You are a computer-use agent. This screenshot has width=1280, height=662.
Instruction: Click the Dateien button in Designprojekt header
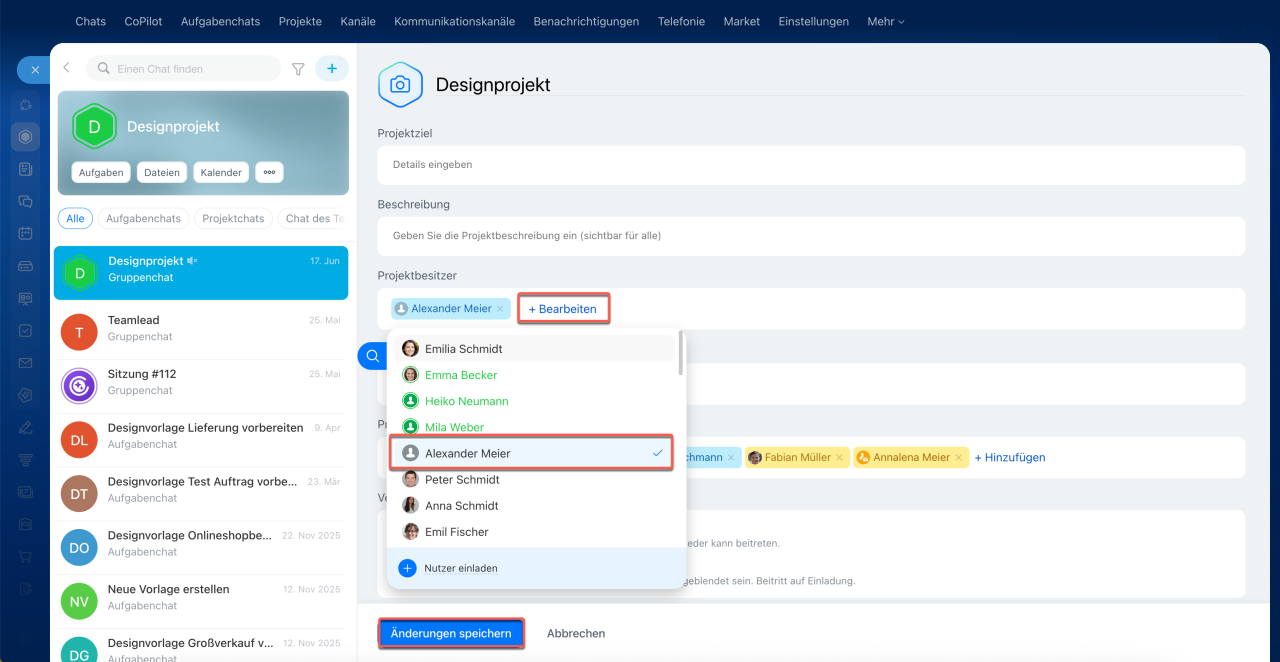coord(162,172)
